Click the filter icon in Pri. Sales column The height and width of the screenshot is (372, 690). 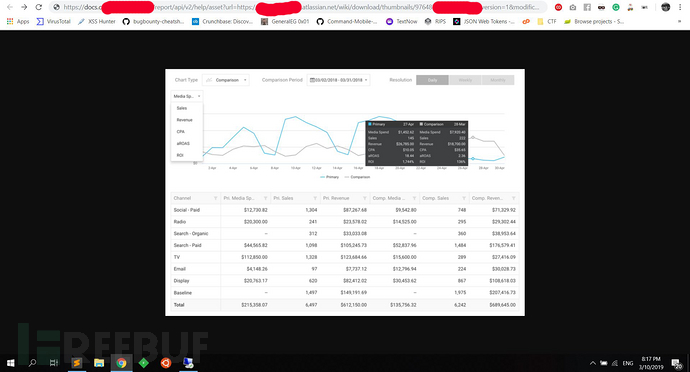[315, 198]
